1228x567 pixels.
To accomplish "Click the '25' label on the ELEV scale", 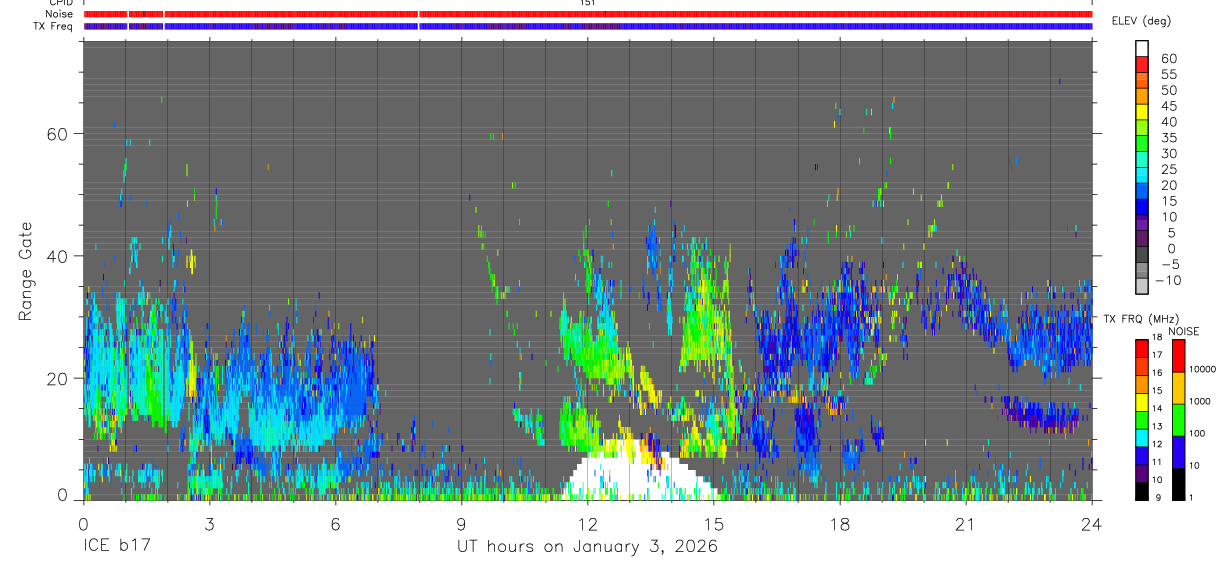I will pos(1168,170).
